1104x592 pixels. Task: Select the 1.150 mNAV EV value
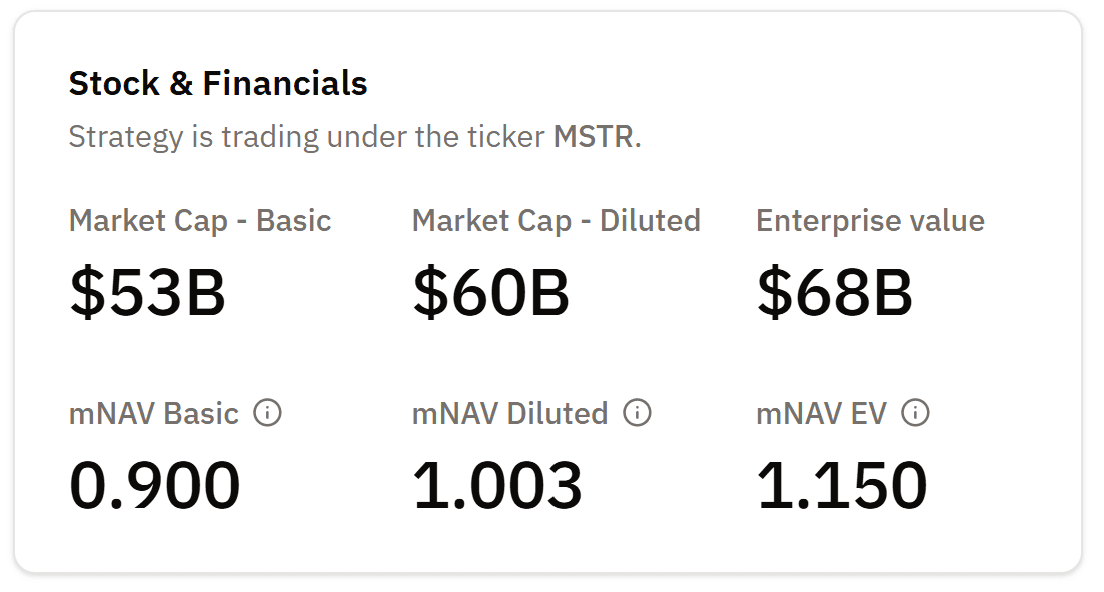(x=842, y=486)
